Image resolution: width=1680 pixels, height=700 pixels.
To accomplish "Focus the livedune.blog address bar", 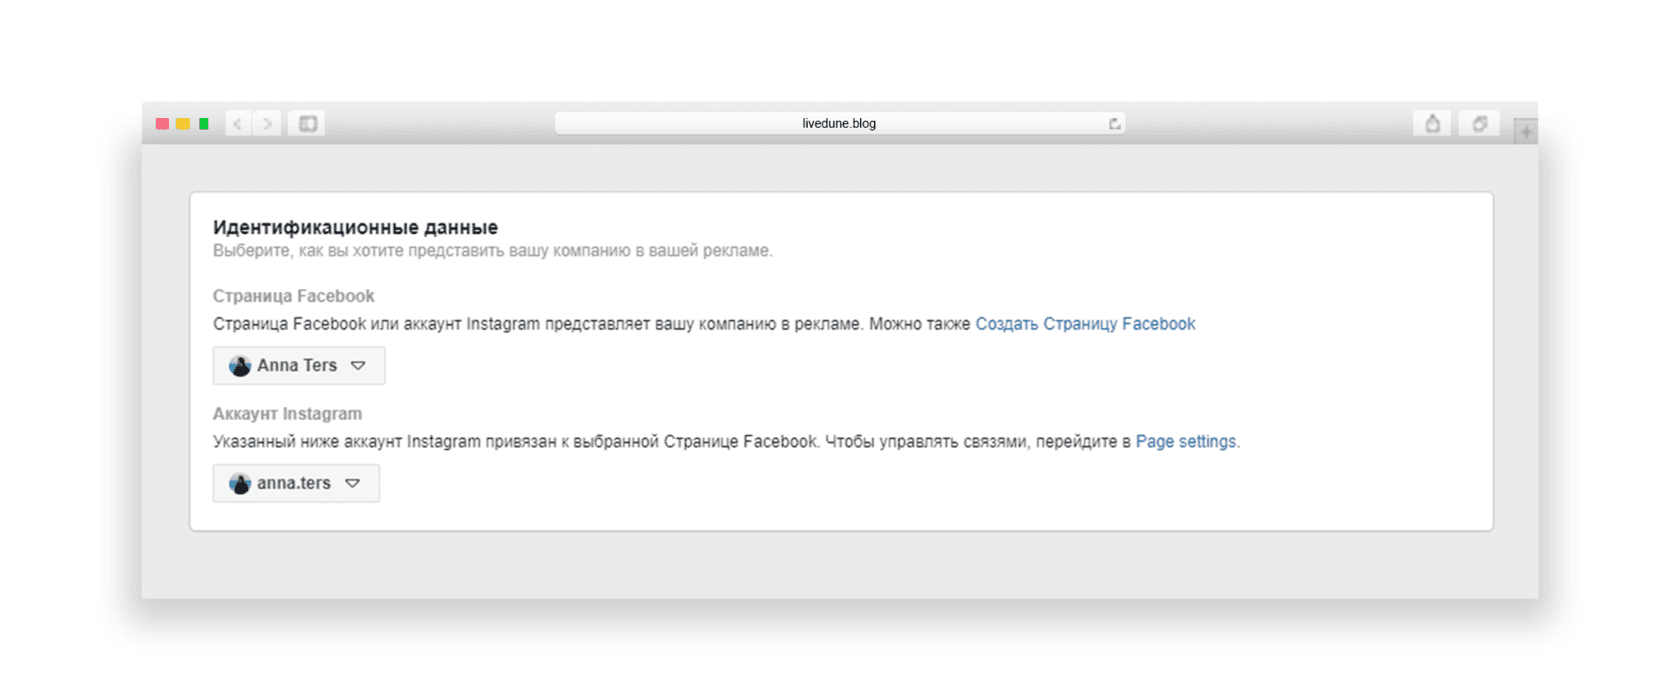I will coord(838,124).
